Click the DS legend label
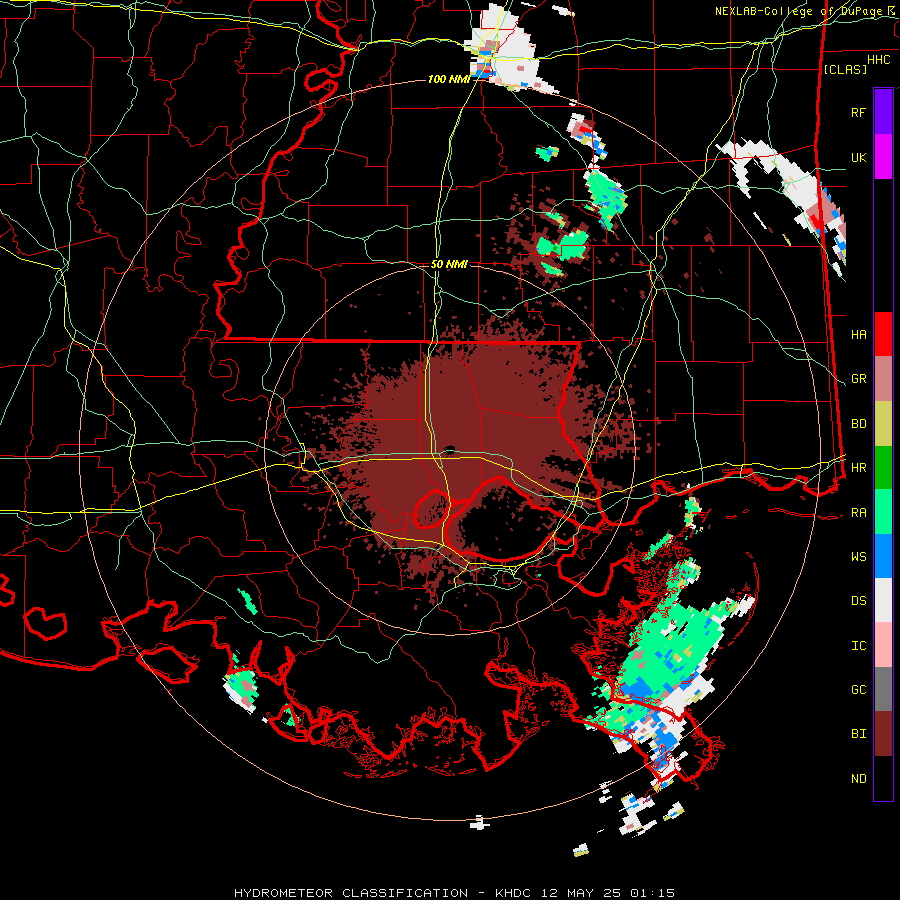This screenshot has width=900, height=900. click(x=859, y=601)
